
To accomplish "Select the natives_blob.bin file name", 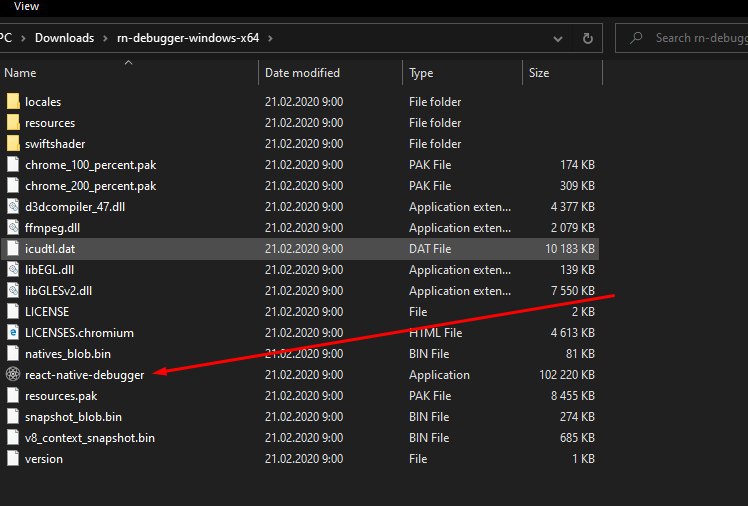I will coord(68,354).
